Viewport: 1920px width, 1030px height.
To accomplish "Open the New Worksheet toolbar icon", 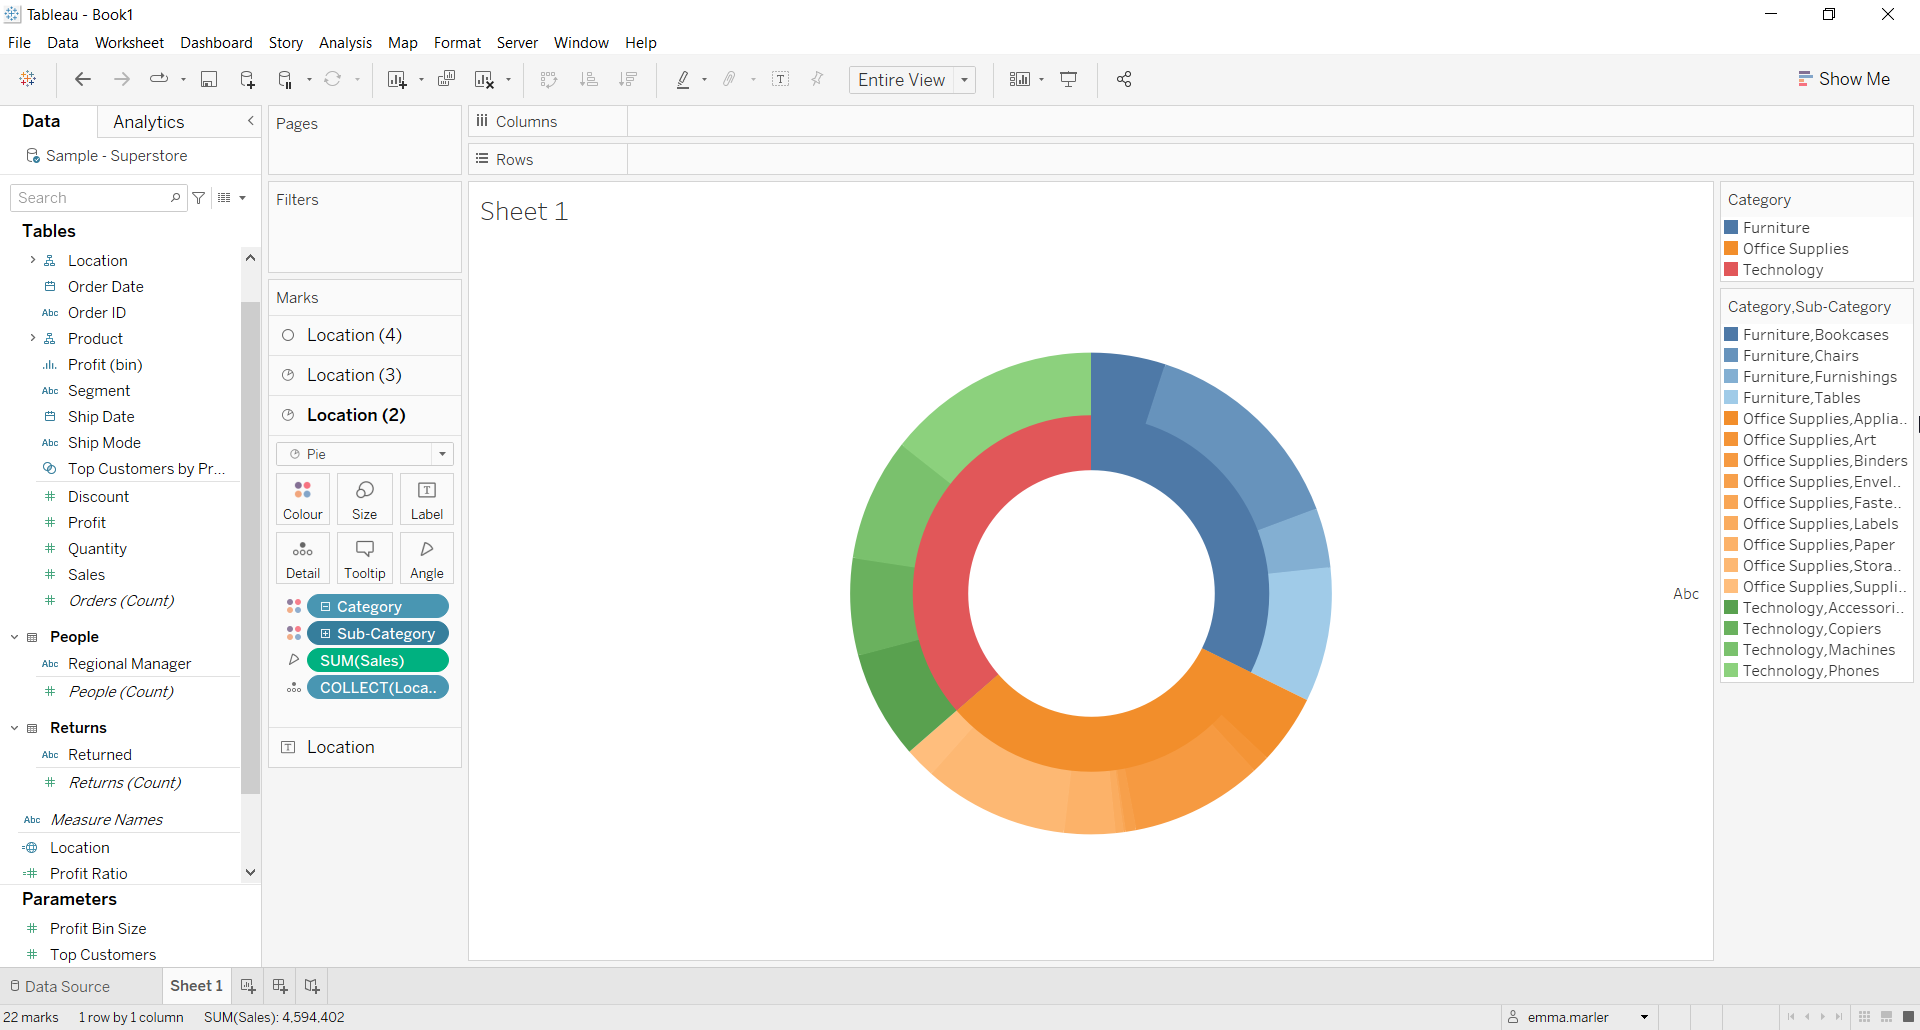I will point(396,79).
